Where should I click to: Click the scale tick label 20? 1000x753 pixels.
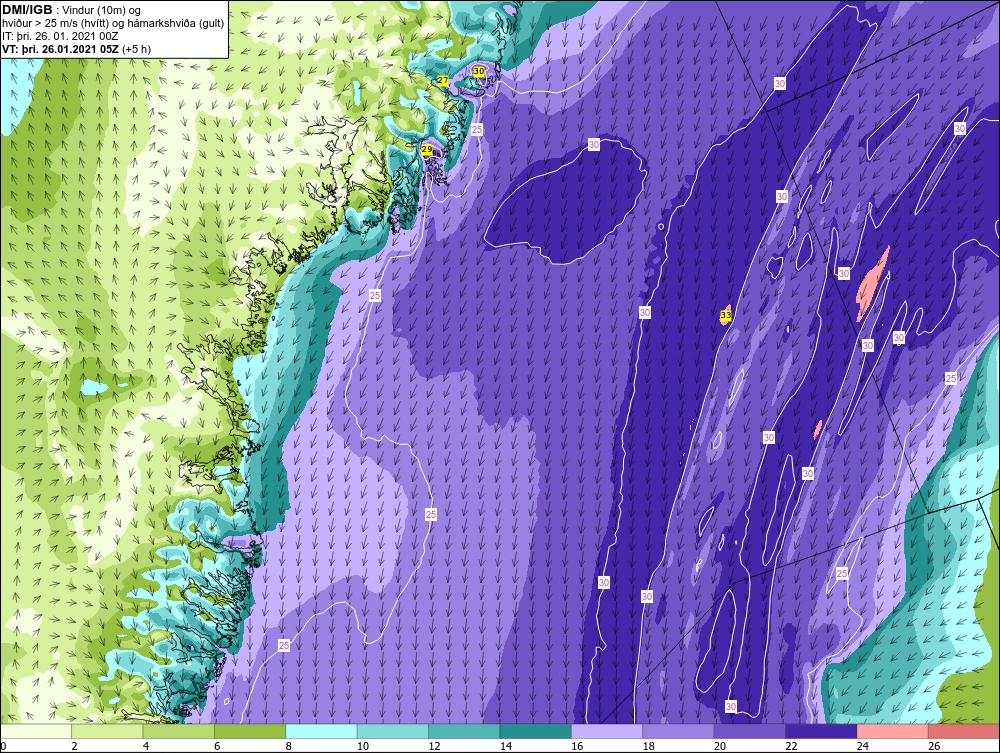point(720,746)
